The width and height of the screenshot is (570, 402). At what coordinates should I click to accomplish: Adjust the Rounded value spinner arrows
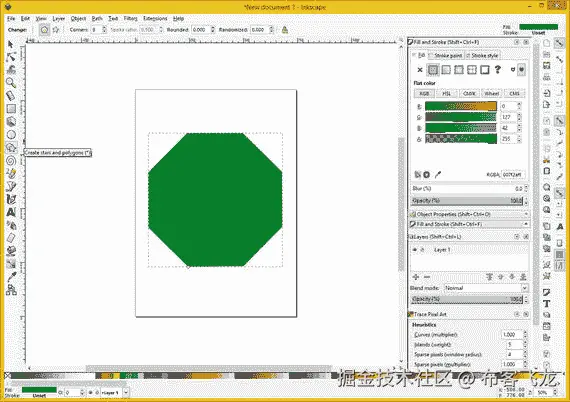pyautogui.click(x=213, y=30)
